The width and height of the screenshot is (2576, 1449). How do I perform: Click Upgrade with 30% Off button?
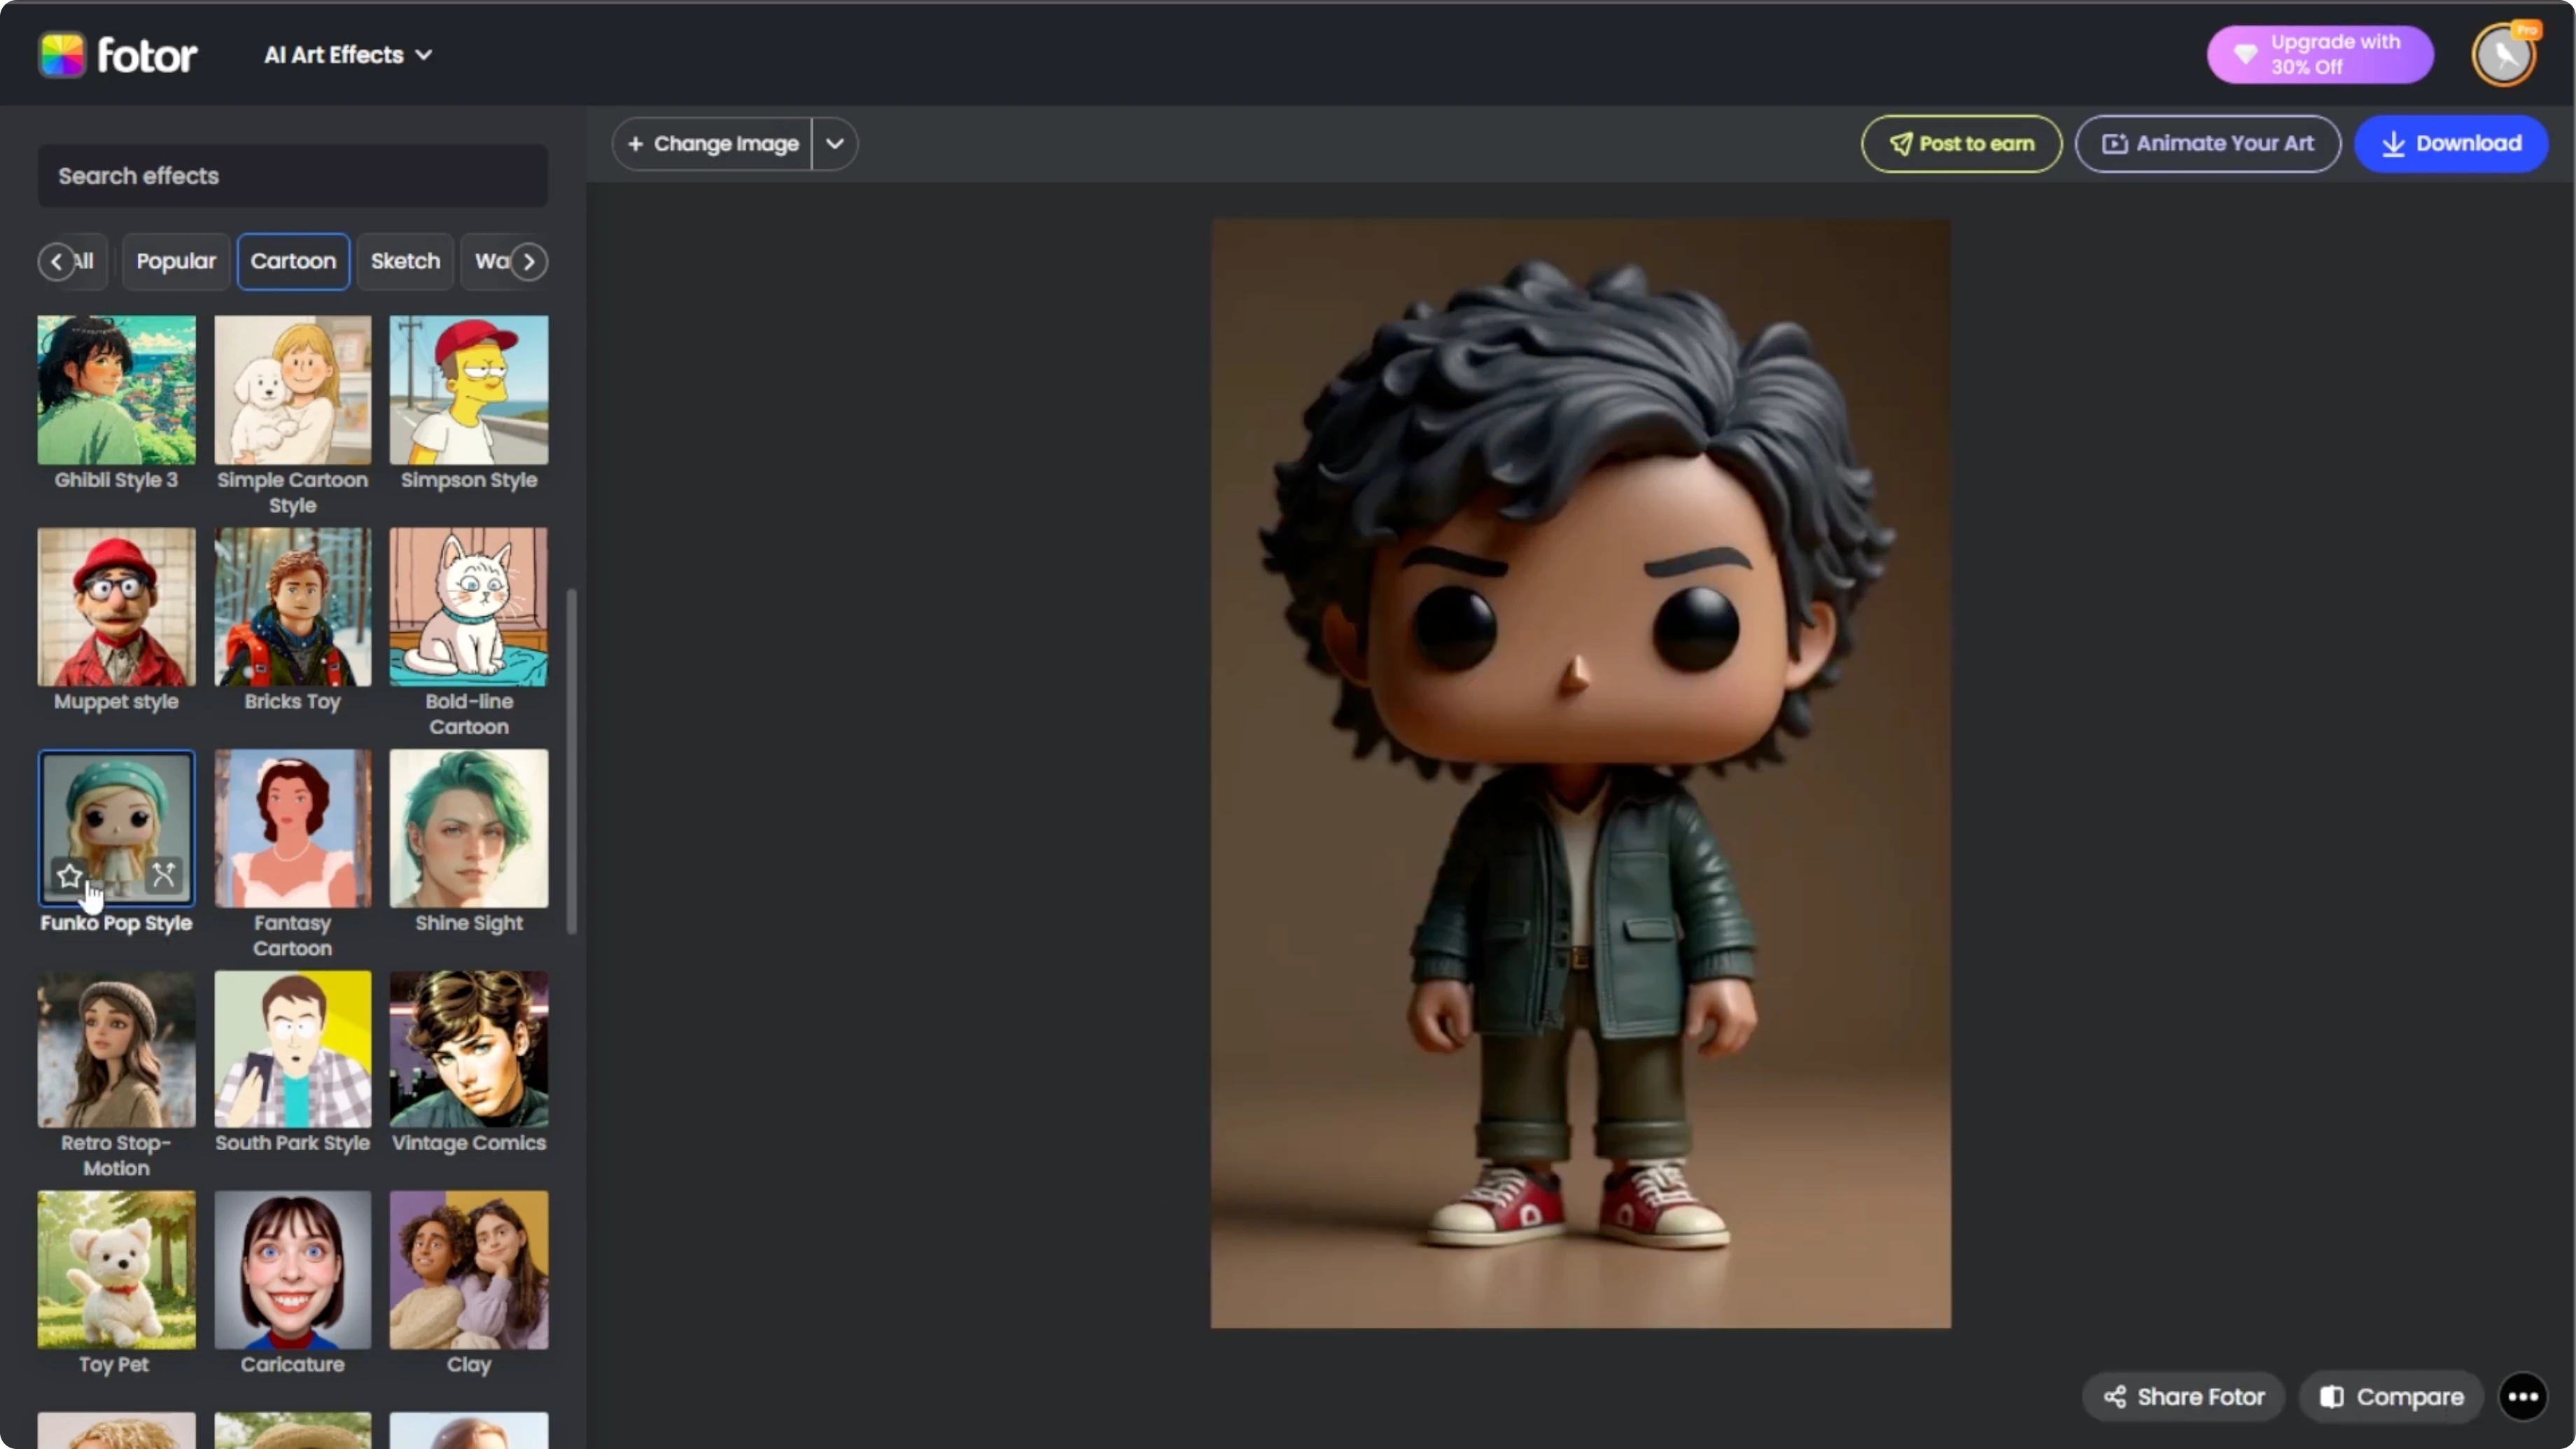point(2320,54)
